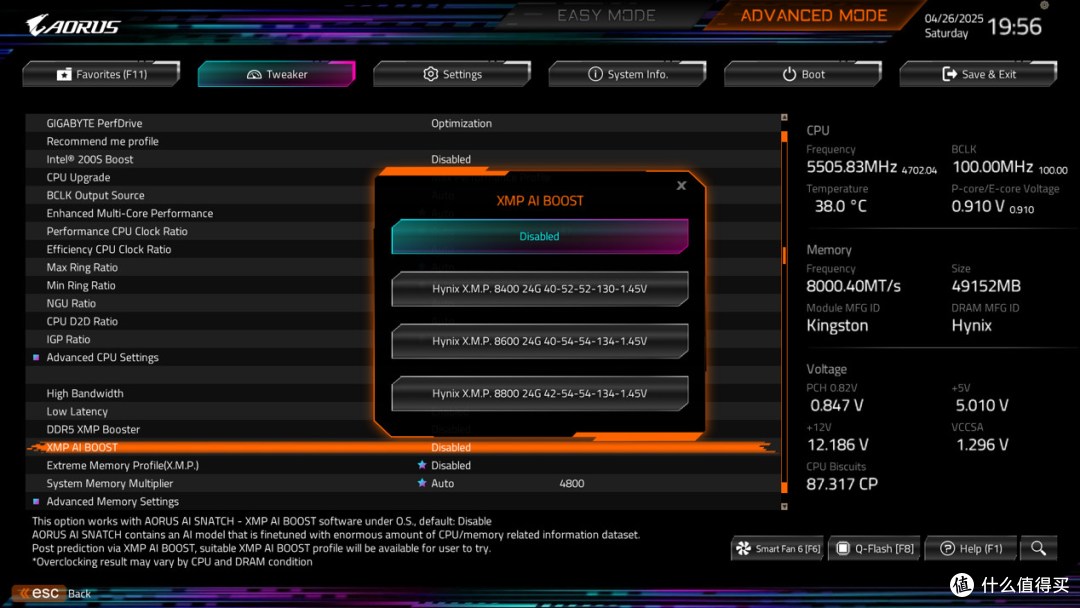Click the star icon beside X.M.P. Disabled

pyautogui.click(x=422, y=465)
